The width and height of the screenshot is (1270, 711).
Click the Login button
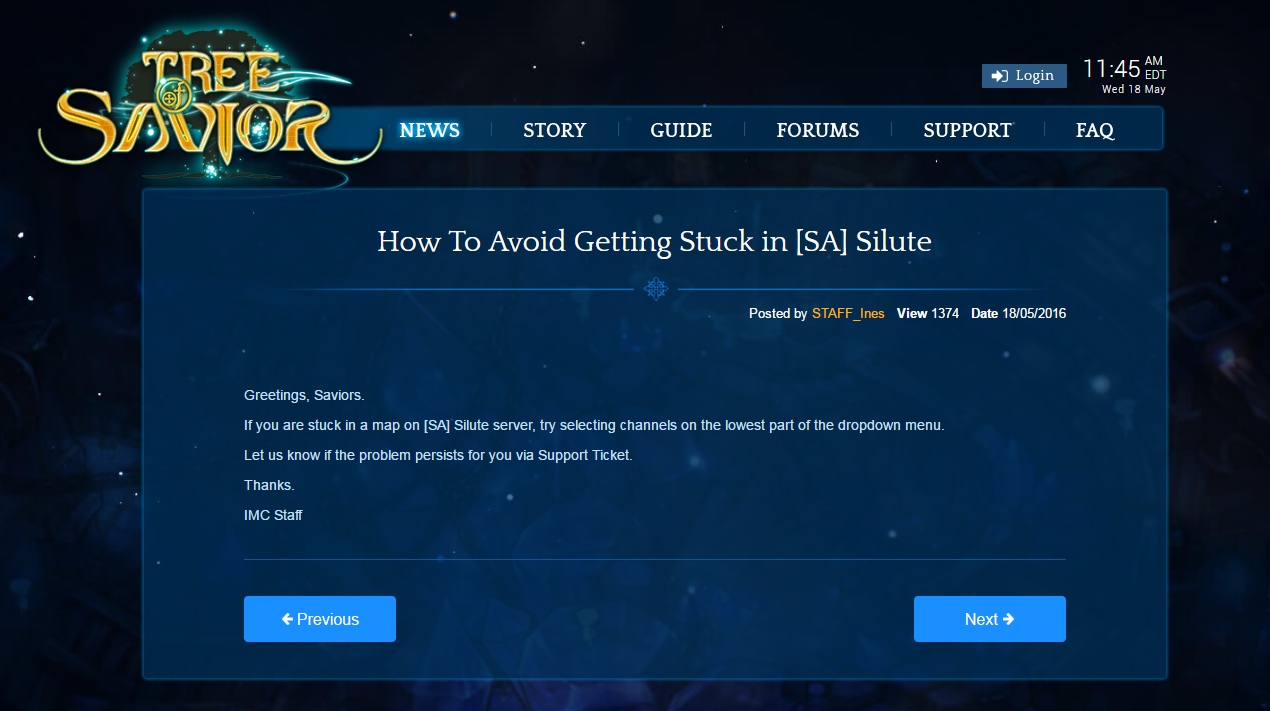1024,75
